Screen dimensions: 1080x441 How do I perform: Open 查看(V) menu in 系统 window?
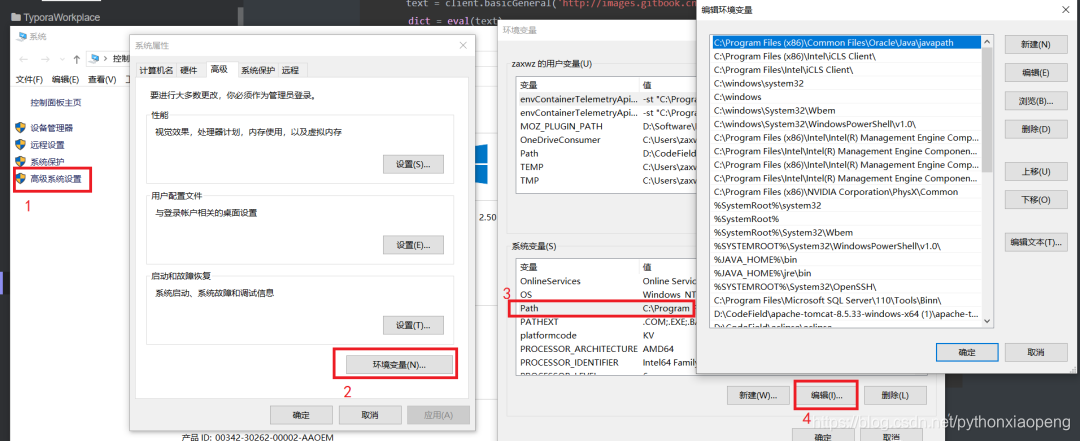click(x=102, y=79)
